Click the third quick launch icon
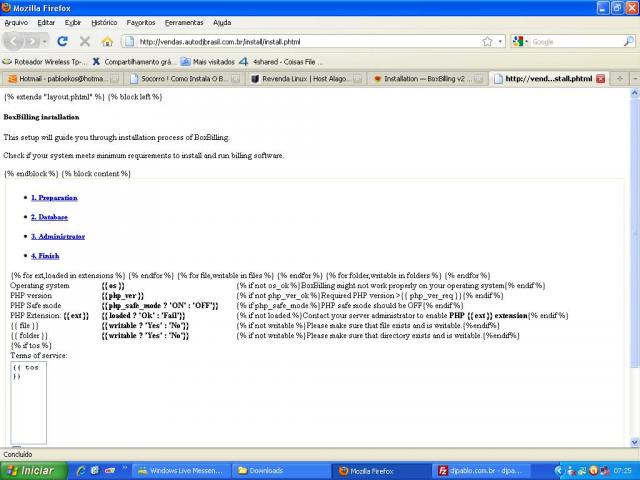 click(x=110, y=471)
